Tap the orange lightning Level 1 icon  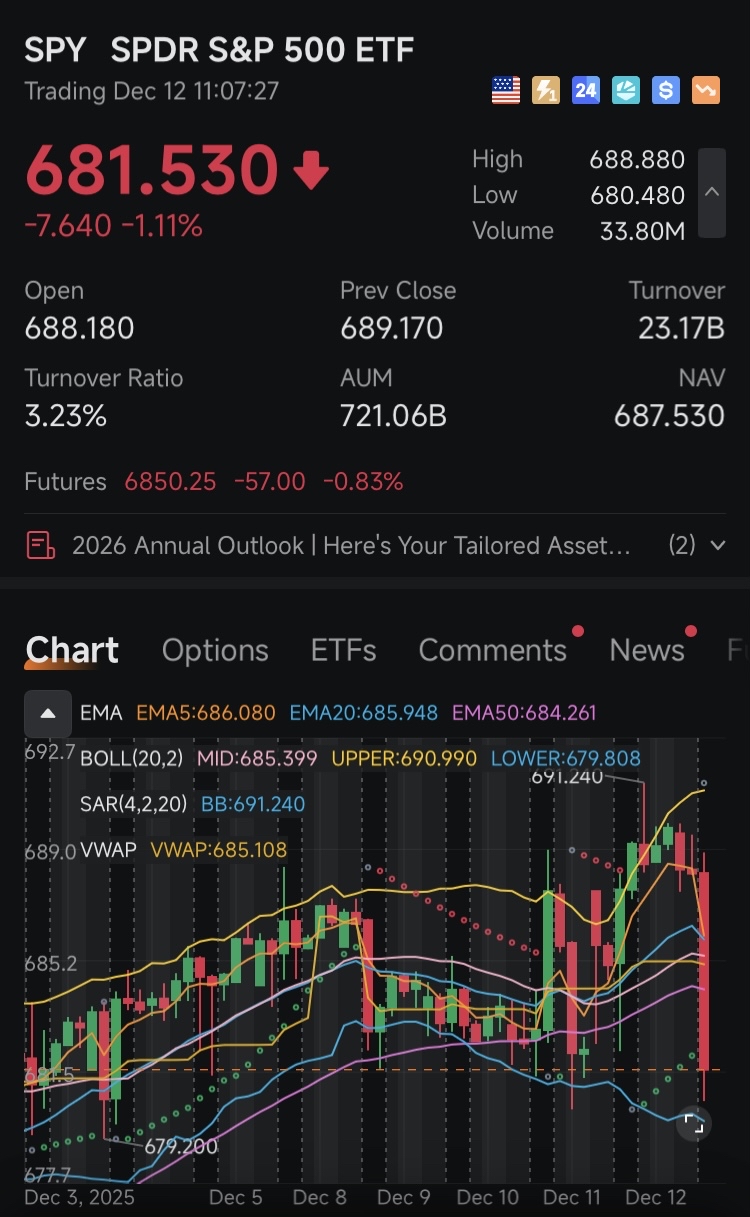pos(546,91)
